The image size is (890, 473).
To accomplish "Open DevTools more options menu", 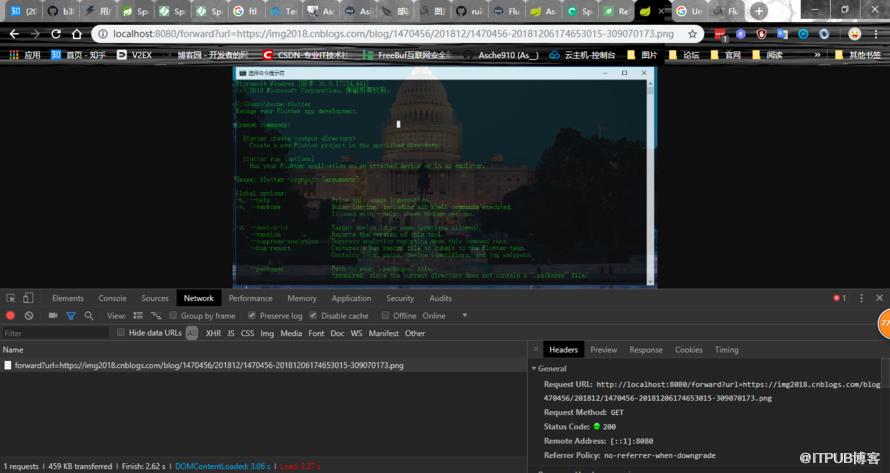I will click(x=861, y=298).
